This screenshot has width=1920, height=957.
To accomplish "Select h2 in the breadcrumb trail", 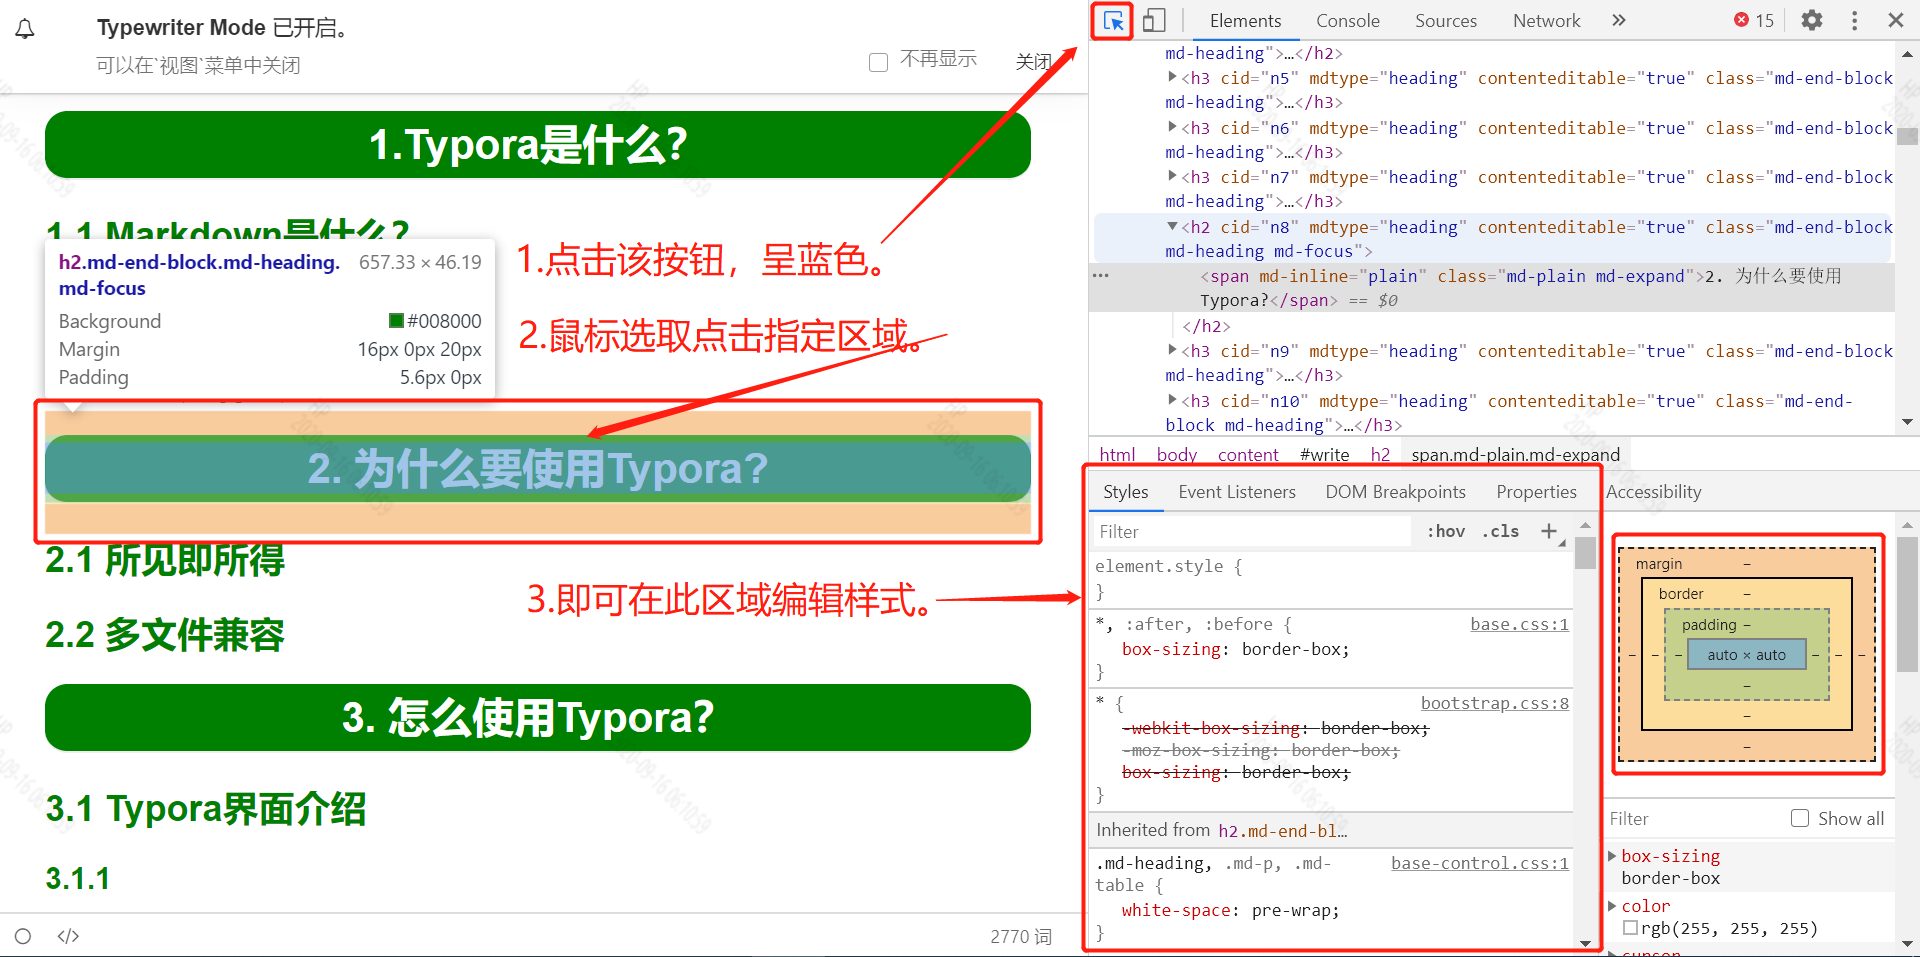I will point(1380,455).
